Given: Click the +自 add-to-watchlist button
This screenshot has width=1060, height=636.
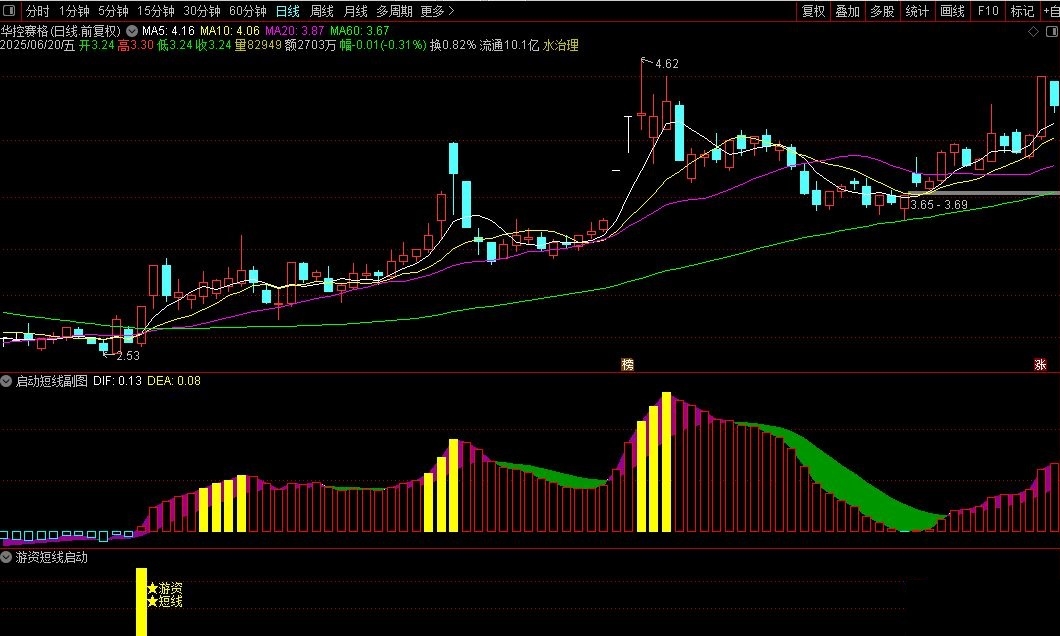Looking at the screenshot, I should coord(1051,11).
